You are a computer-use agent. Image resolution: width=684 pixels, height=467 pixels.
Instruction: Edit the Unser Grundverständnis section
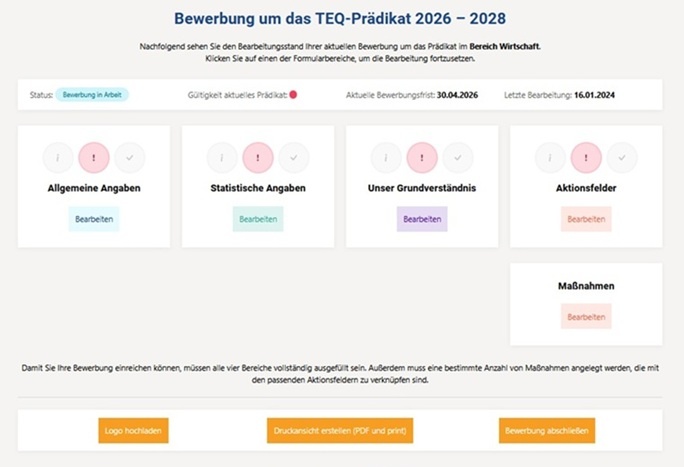point(422,218)
